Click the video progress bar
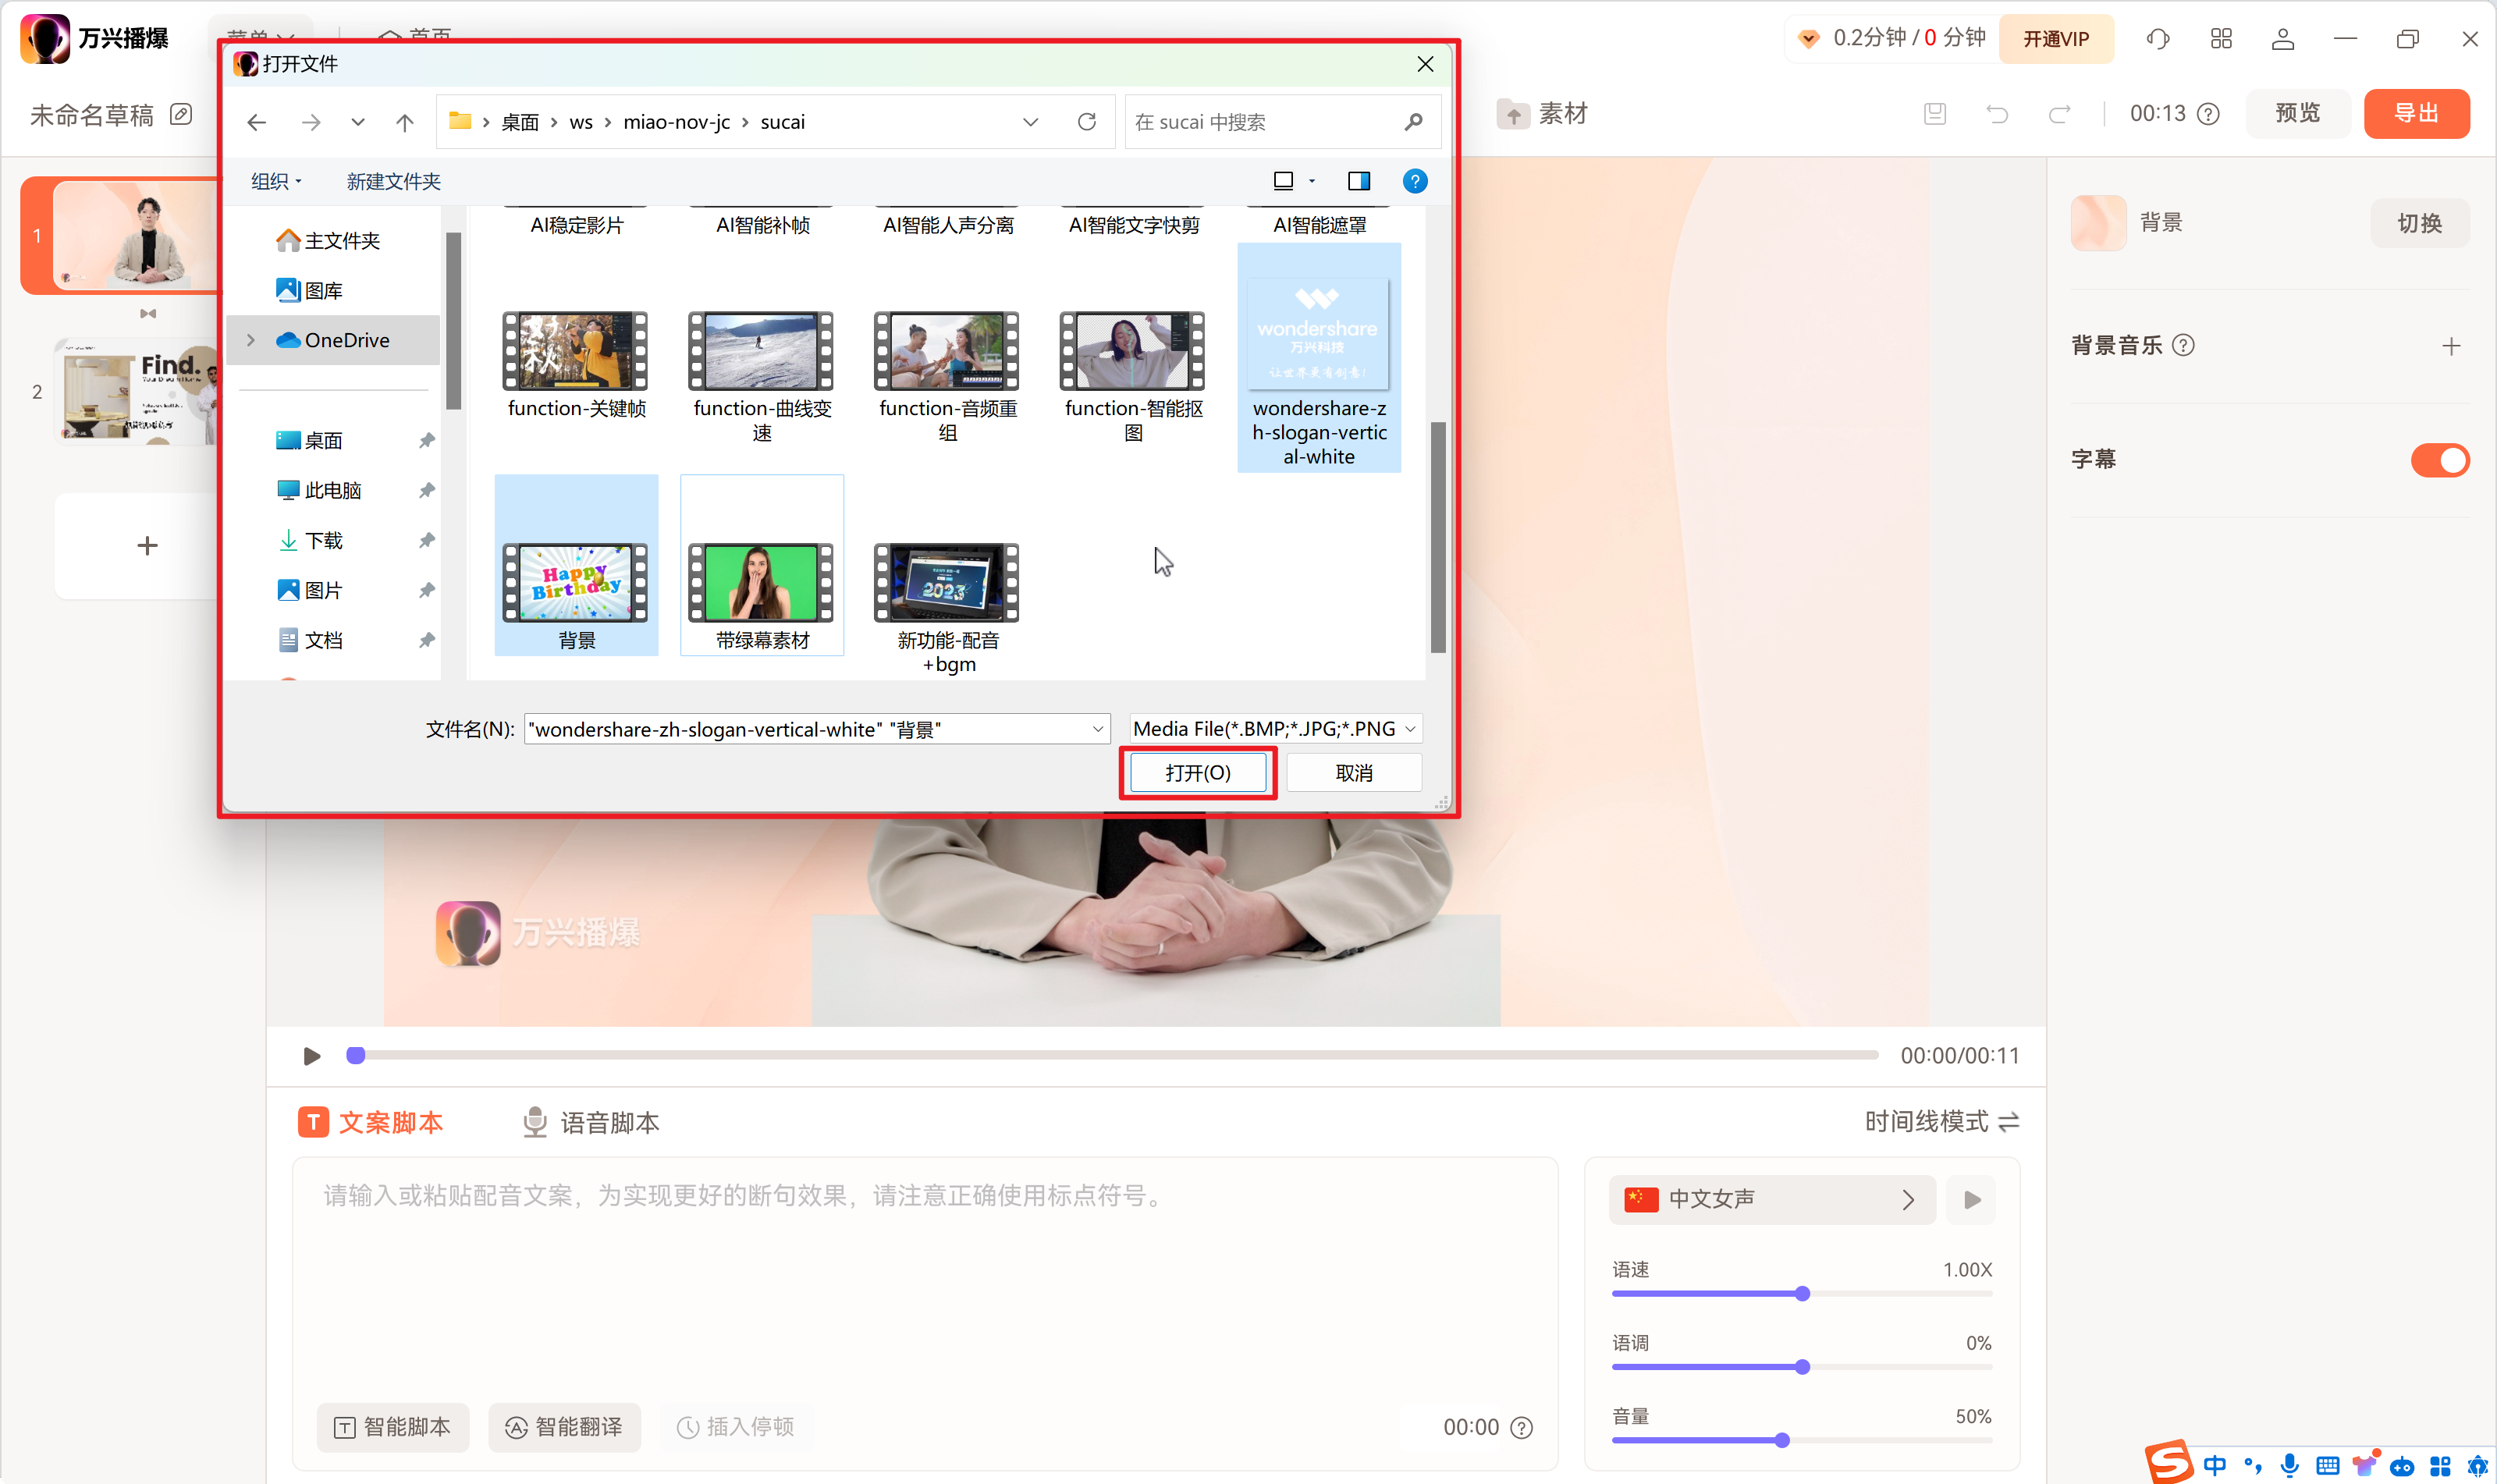This screenshot has width=2497, height=1484. click(1113, 1055)
